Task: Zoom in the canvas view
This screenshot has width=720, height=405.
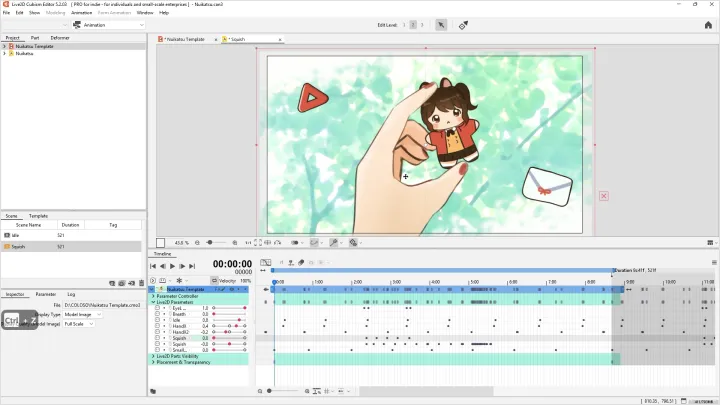Action: (235, 242)
